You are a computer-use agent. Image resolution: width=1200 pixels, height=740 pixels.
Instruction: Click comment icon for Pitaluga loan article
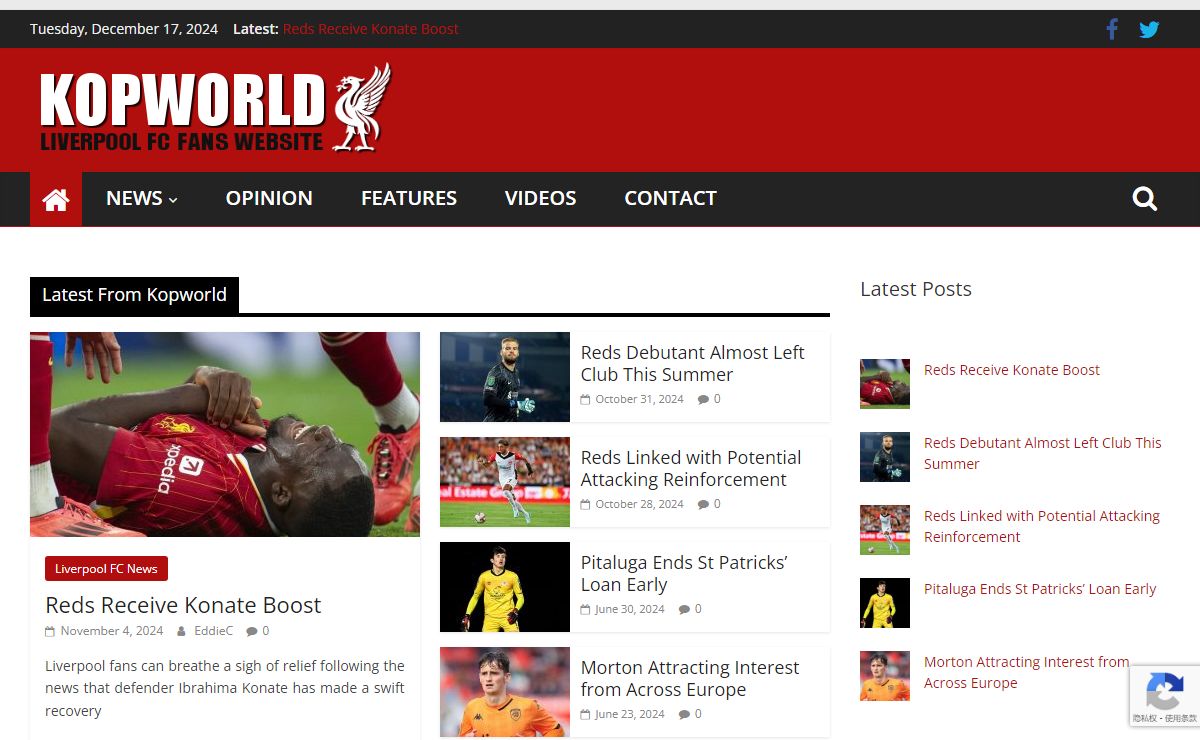click(684, 609)
